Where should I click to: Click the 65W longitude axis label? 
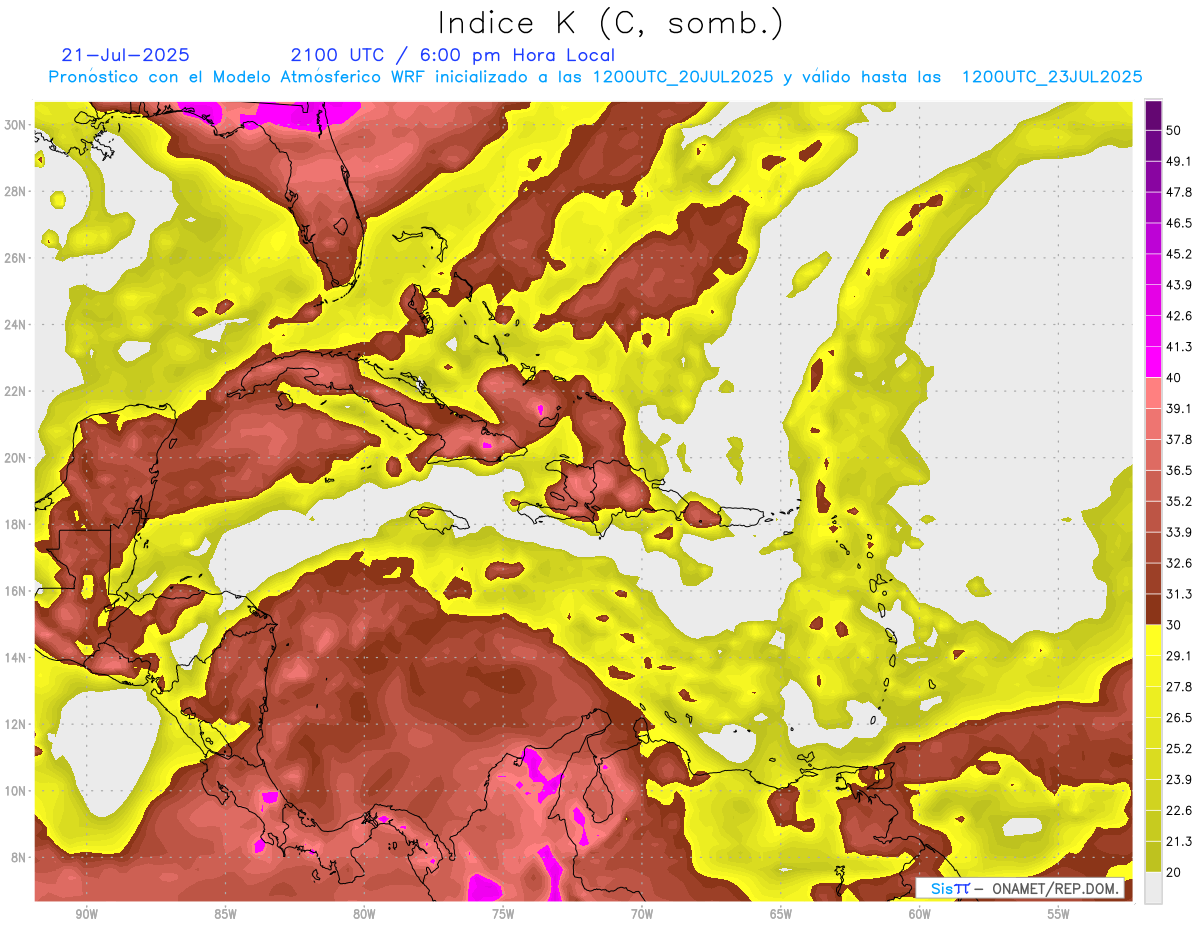pyautogui.click(x=781, y=914)
